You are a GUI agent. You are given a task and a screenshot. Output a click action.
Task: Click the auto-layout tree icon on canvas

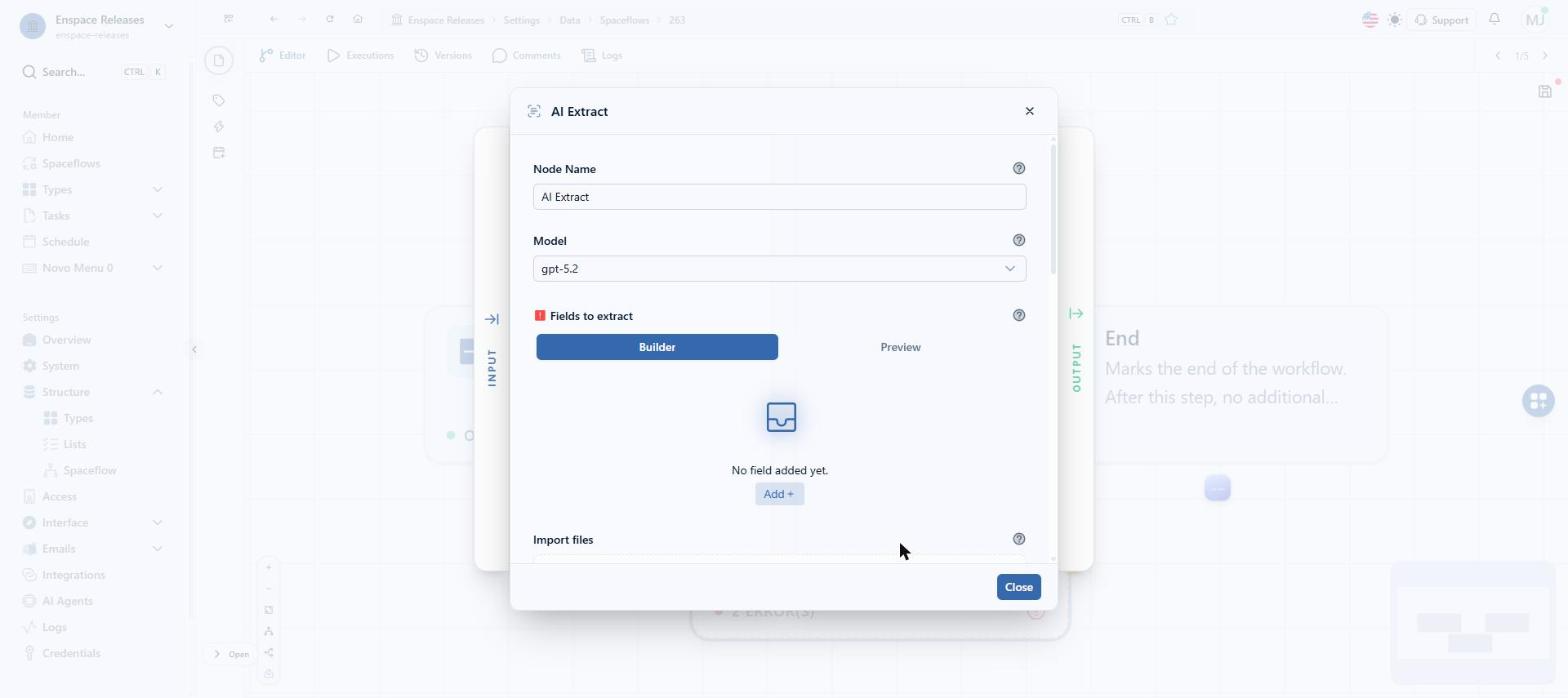click(268, 632)
